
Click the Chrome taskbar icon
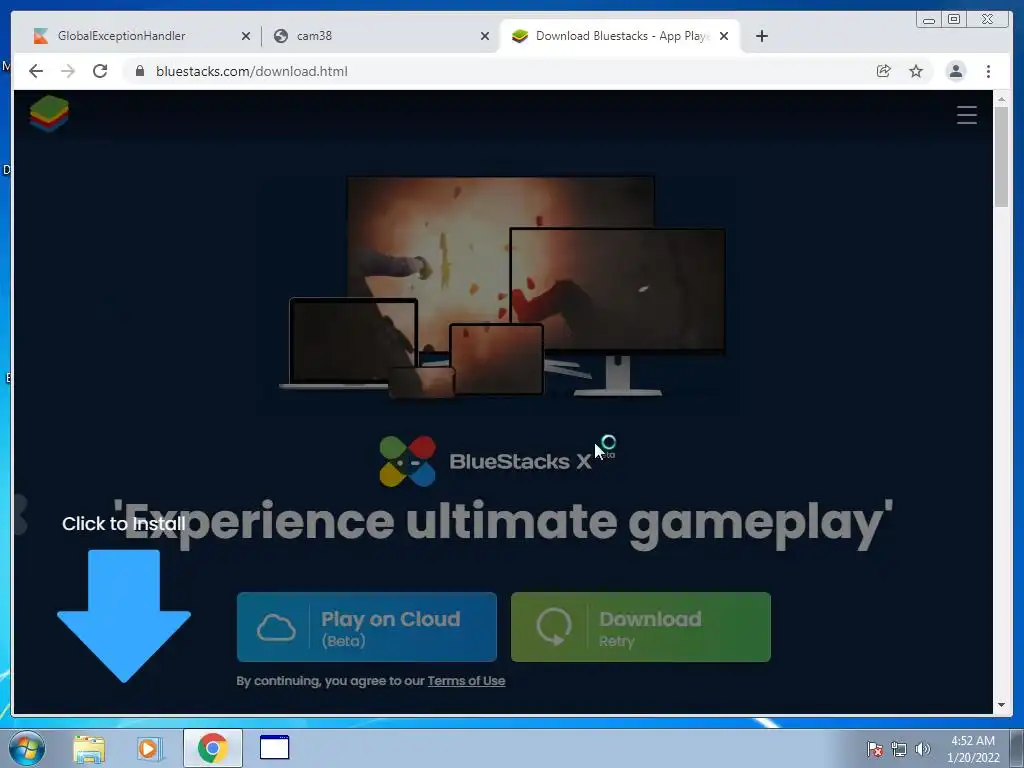point(212,748)
